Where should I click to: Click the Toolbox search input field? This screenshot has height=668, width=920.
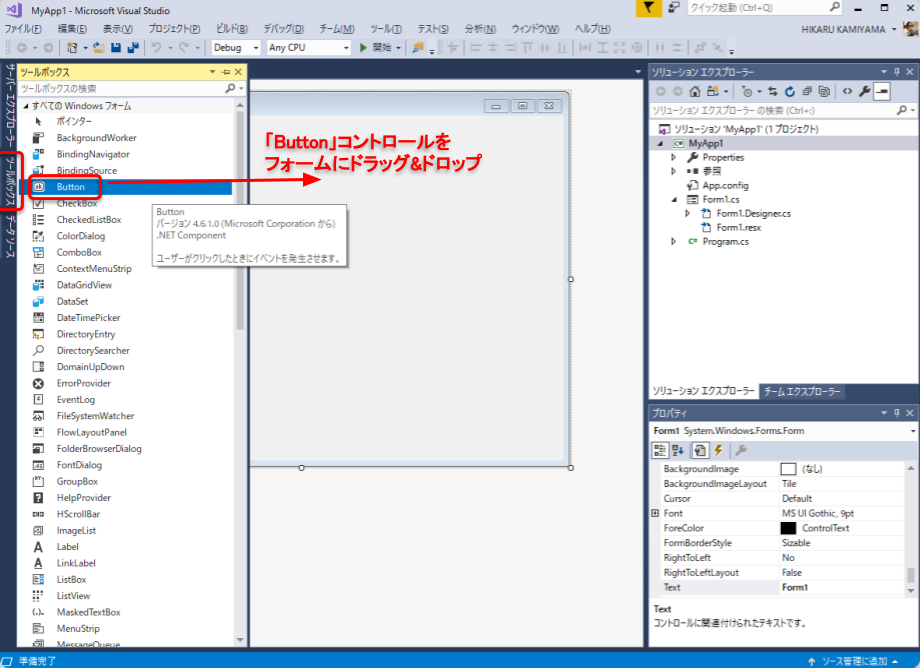click(121, 89)
